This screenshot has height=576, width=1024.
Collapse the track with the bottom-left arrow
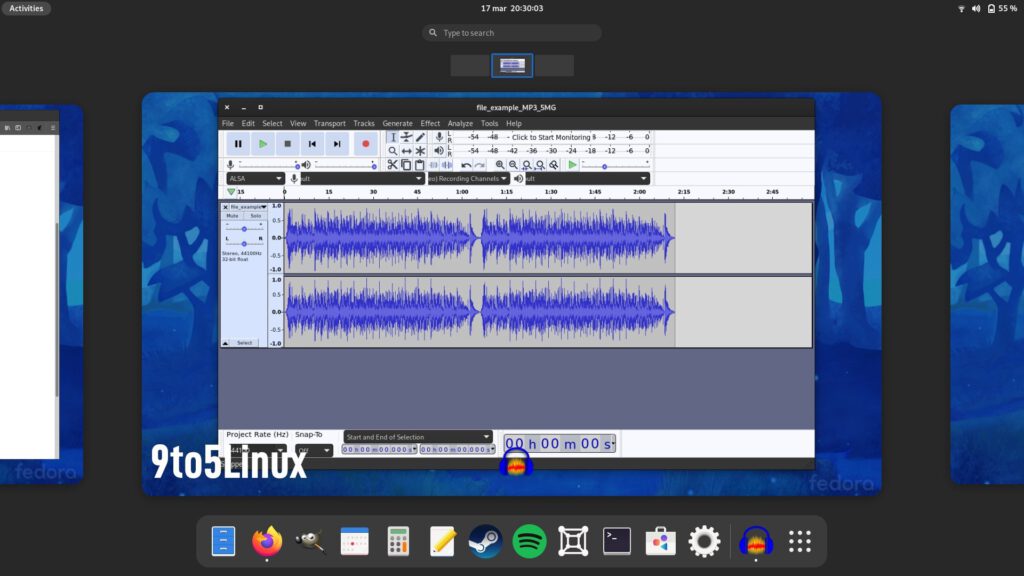coord(225,343)
